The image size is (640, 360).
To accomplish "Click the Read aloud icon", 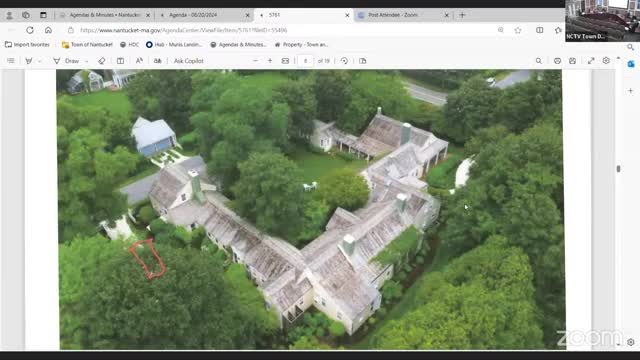I will tap(139, 61).
